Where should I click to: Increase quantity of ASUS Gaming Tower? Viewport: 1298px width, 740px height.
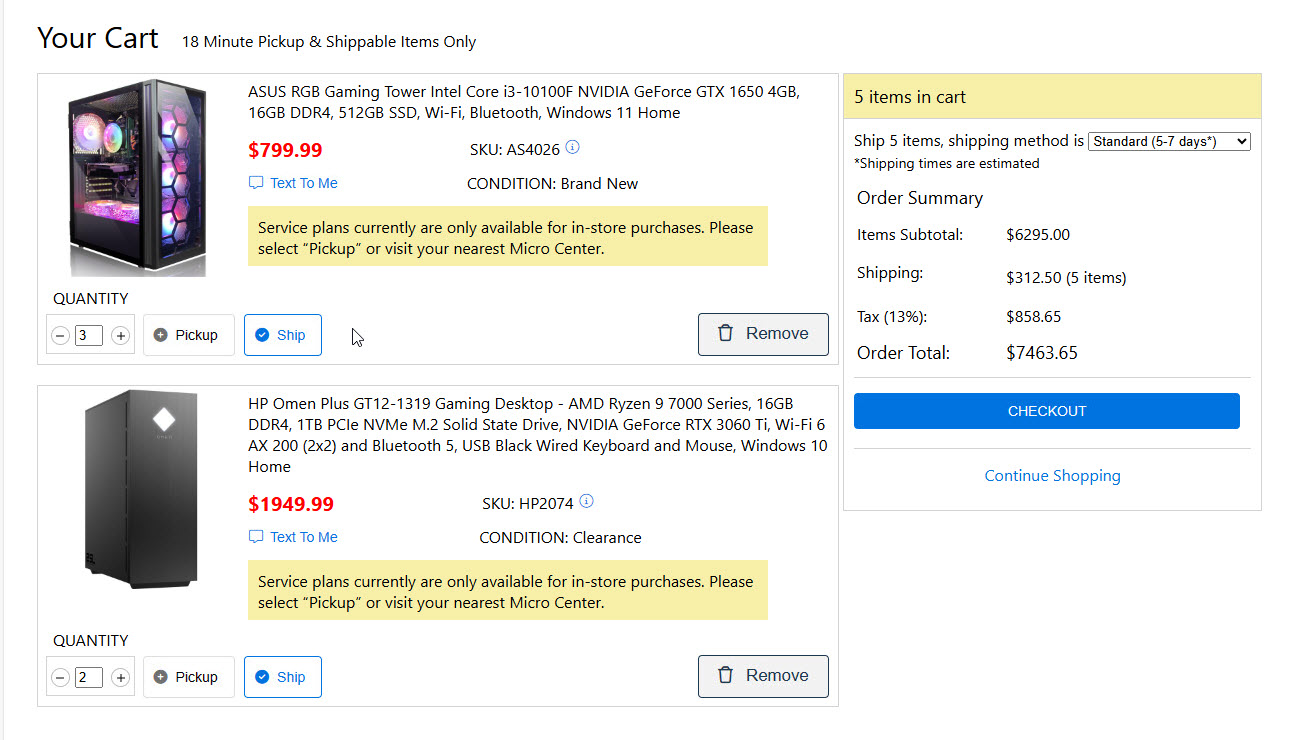pyautogui.click(x=121, y=336)
